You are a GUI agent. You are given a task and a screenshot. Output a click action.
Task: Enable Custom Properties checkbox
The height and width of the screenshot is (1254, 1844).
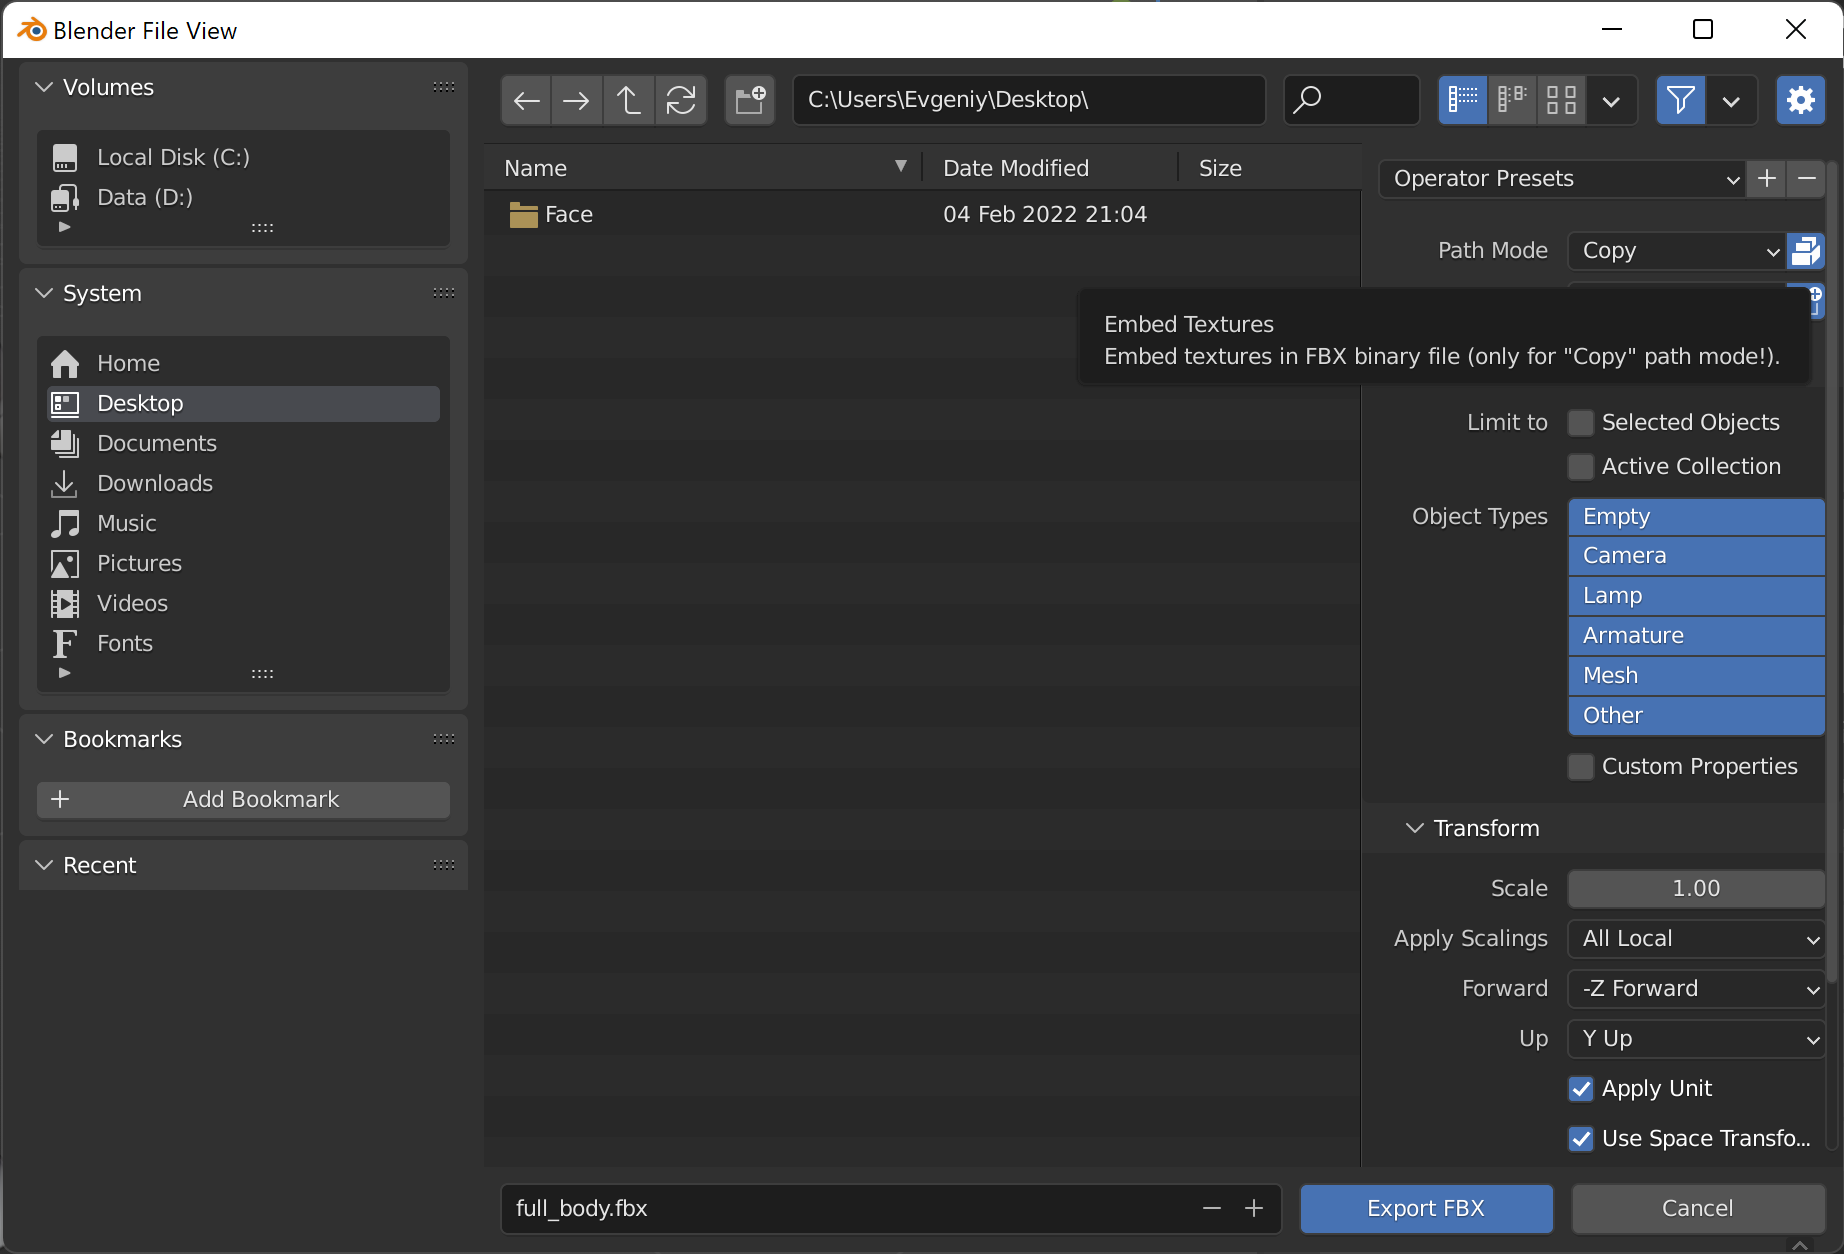(1581, 767)
